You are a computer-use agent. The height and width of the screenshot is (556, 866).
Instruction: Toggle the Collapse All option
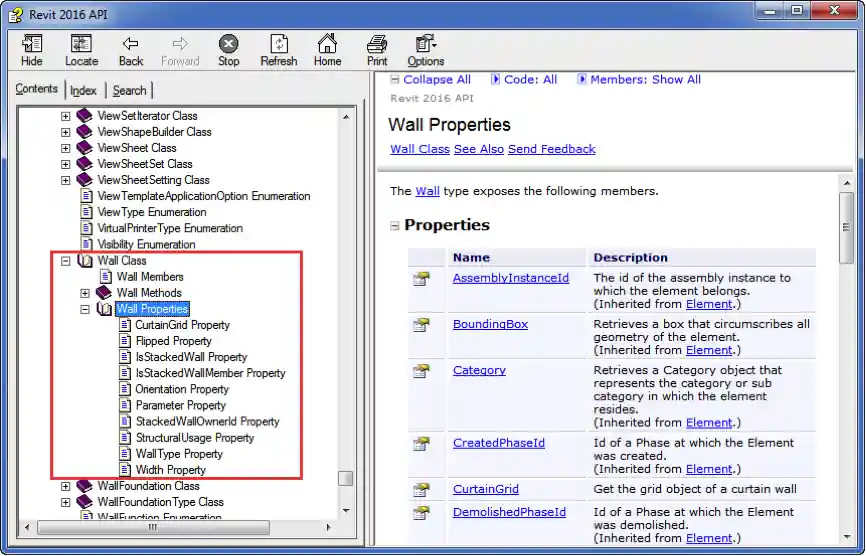[x=436, y=79]
